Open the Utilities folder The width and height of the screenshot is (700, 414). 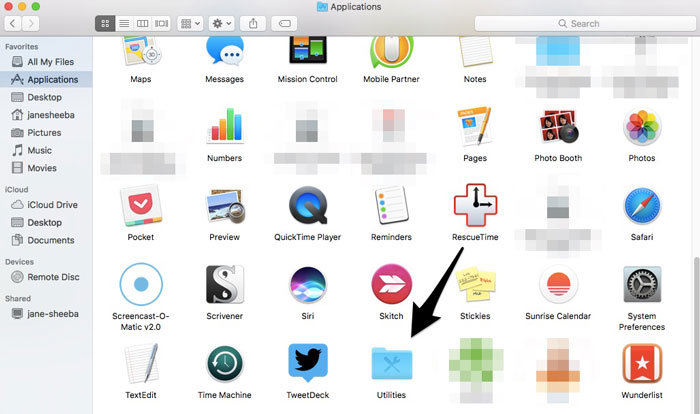392,365
